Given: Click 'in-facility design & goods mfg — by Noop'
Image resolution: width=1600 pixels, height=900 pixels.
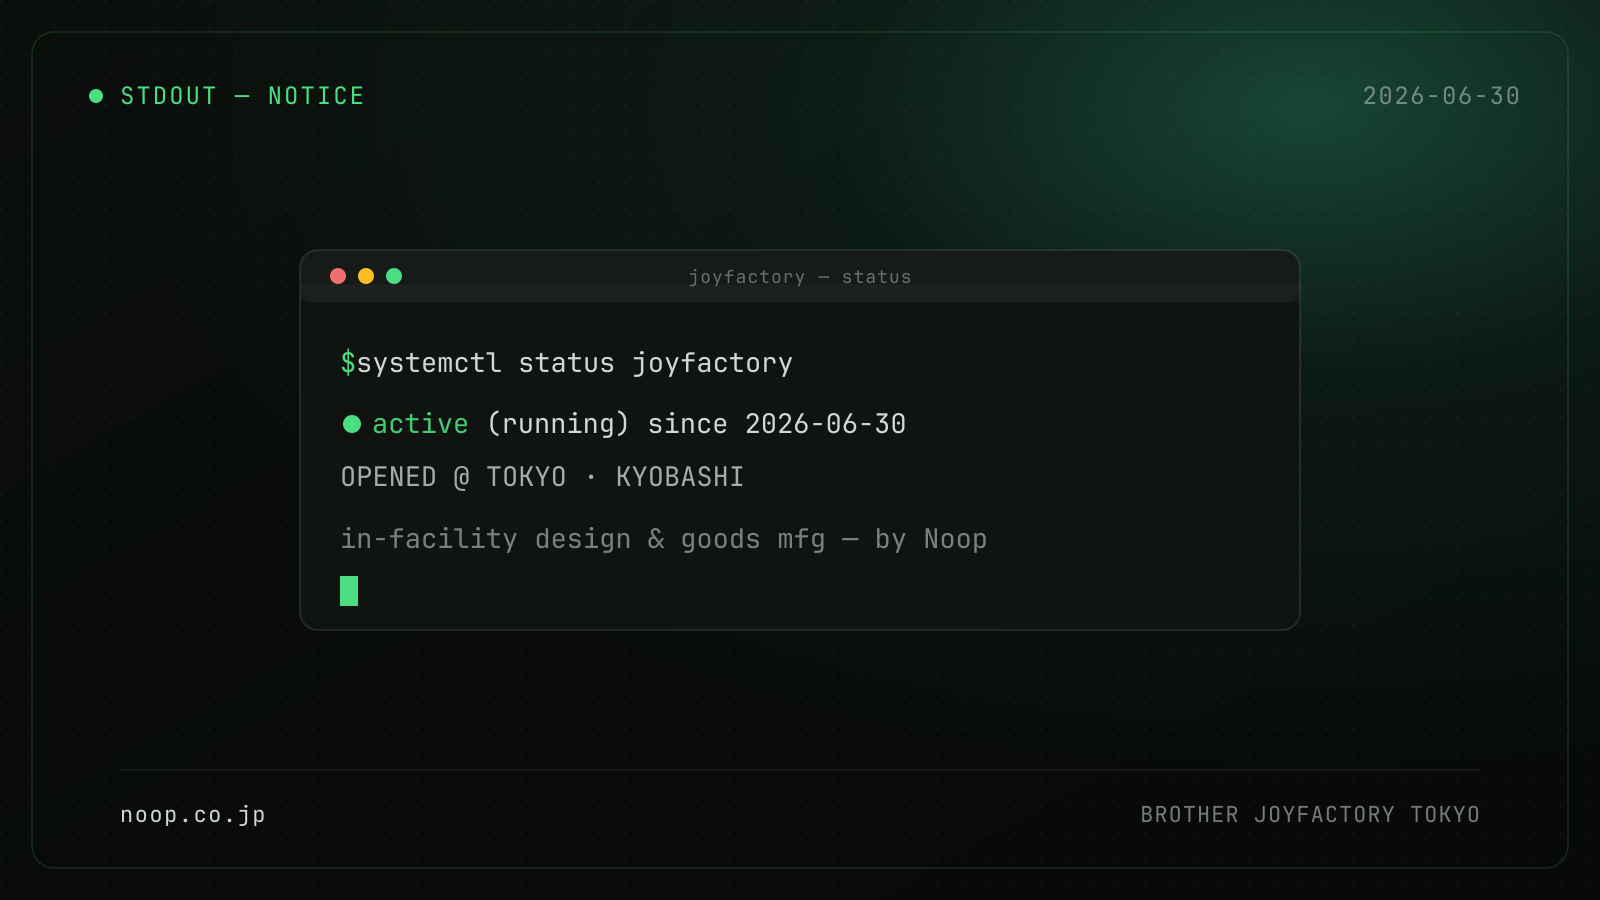Looking at the screenshot, I should pyautogui.click(x=664, y=539).
